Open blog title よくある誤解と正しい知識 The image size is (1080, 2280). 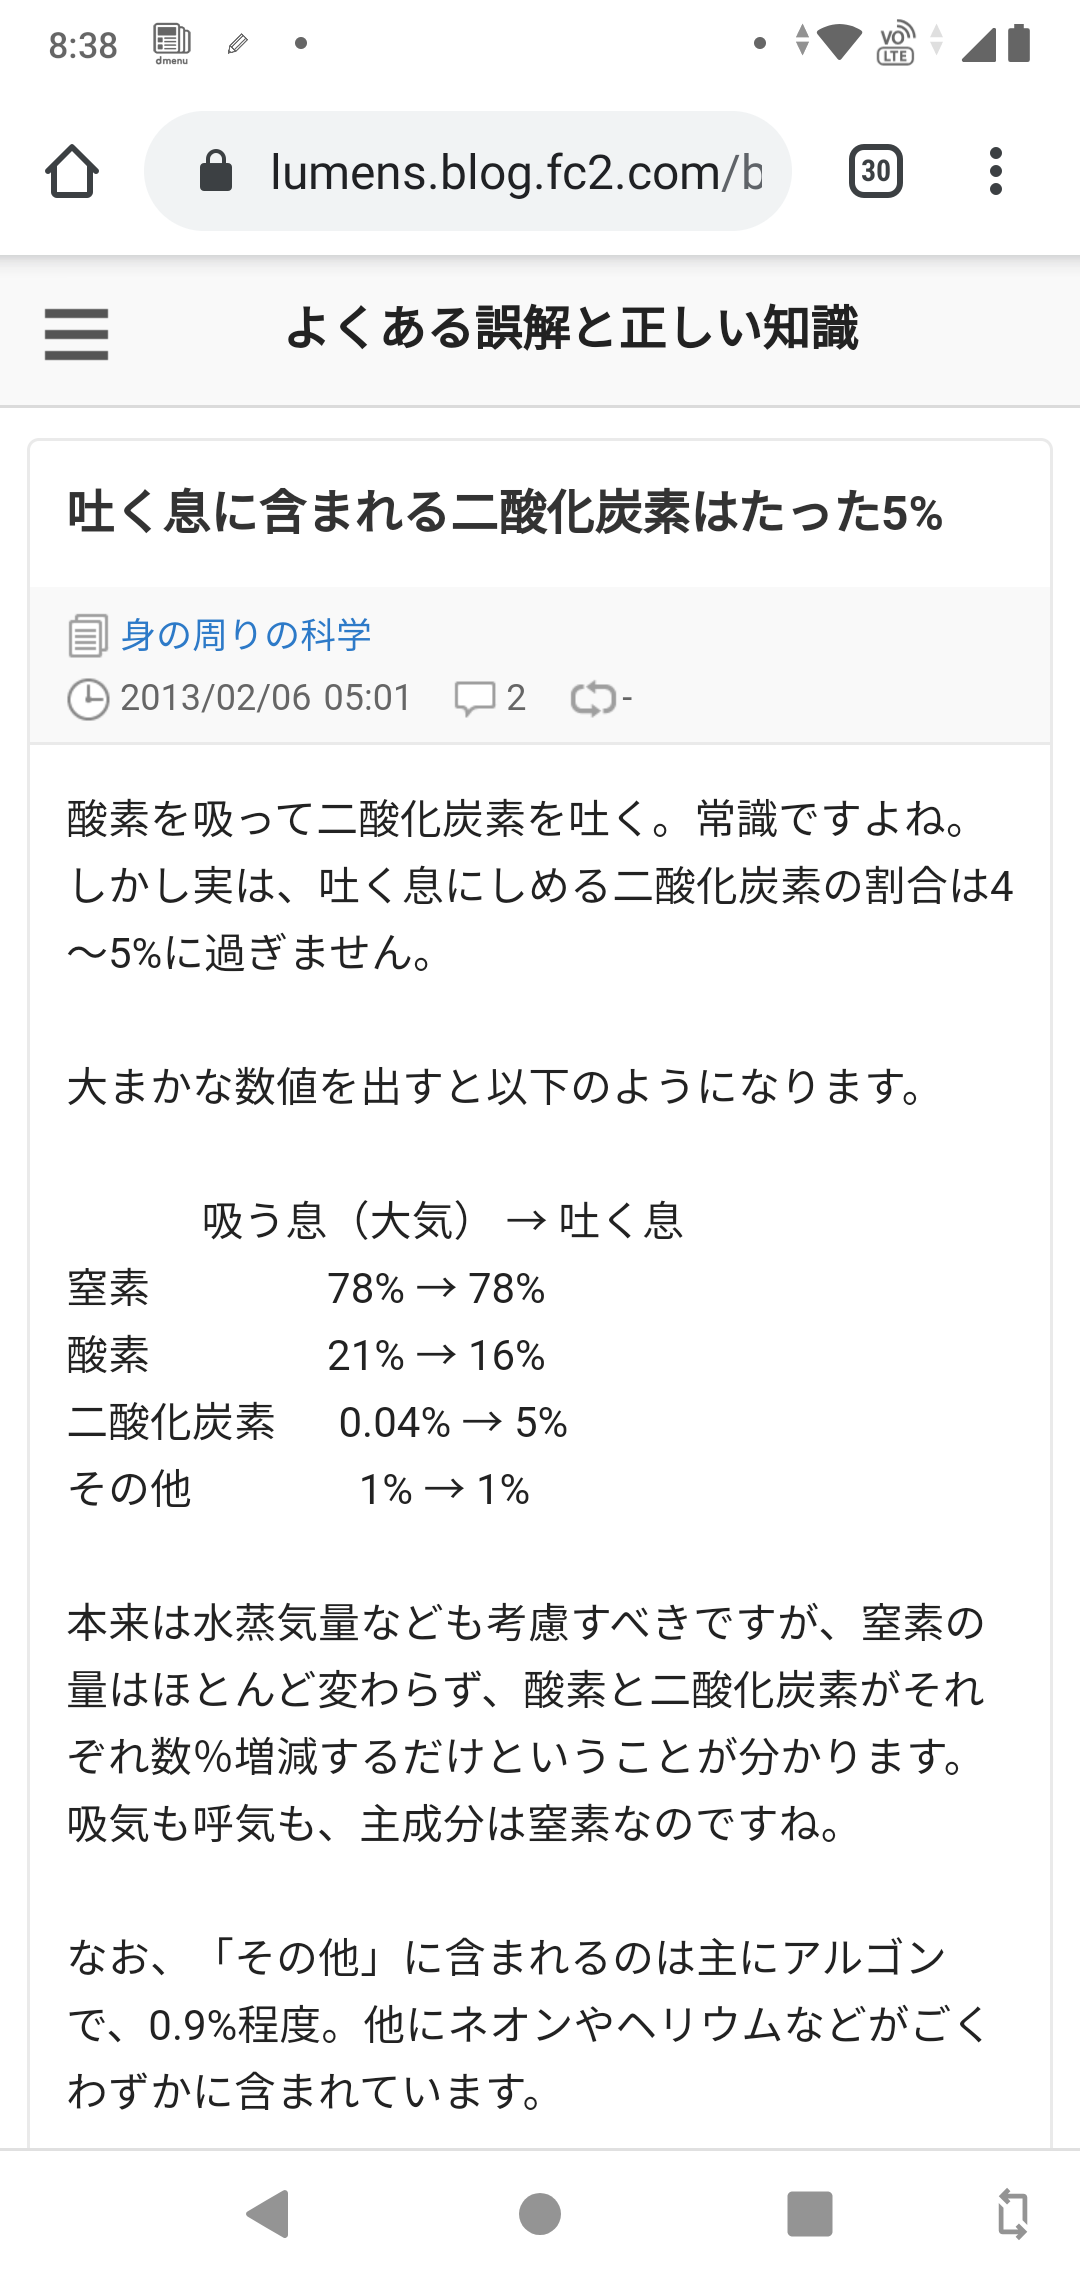[572, 328]
